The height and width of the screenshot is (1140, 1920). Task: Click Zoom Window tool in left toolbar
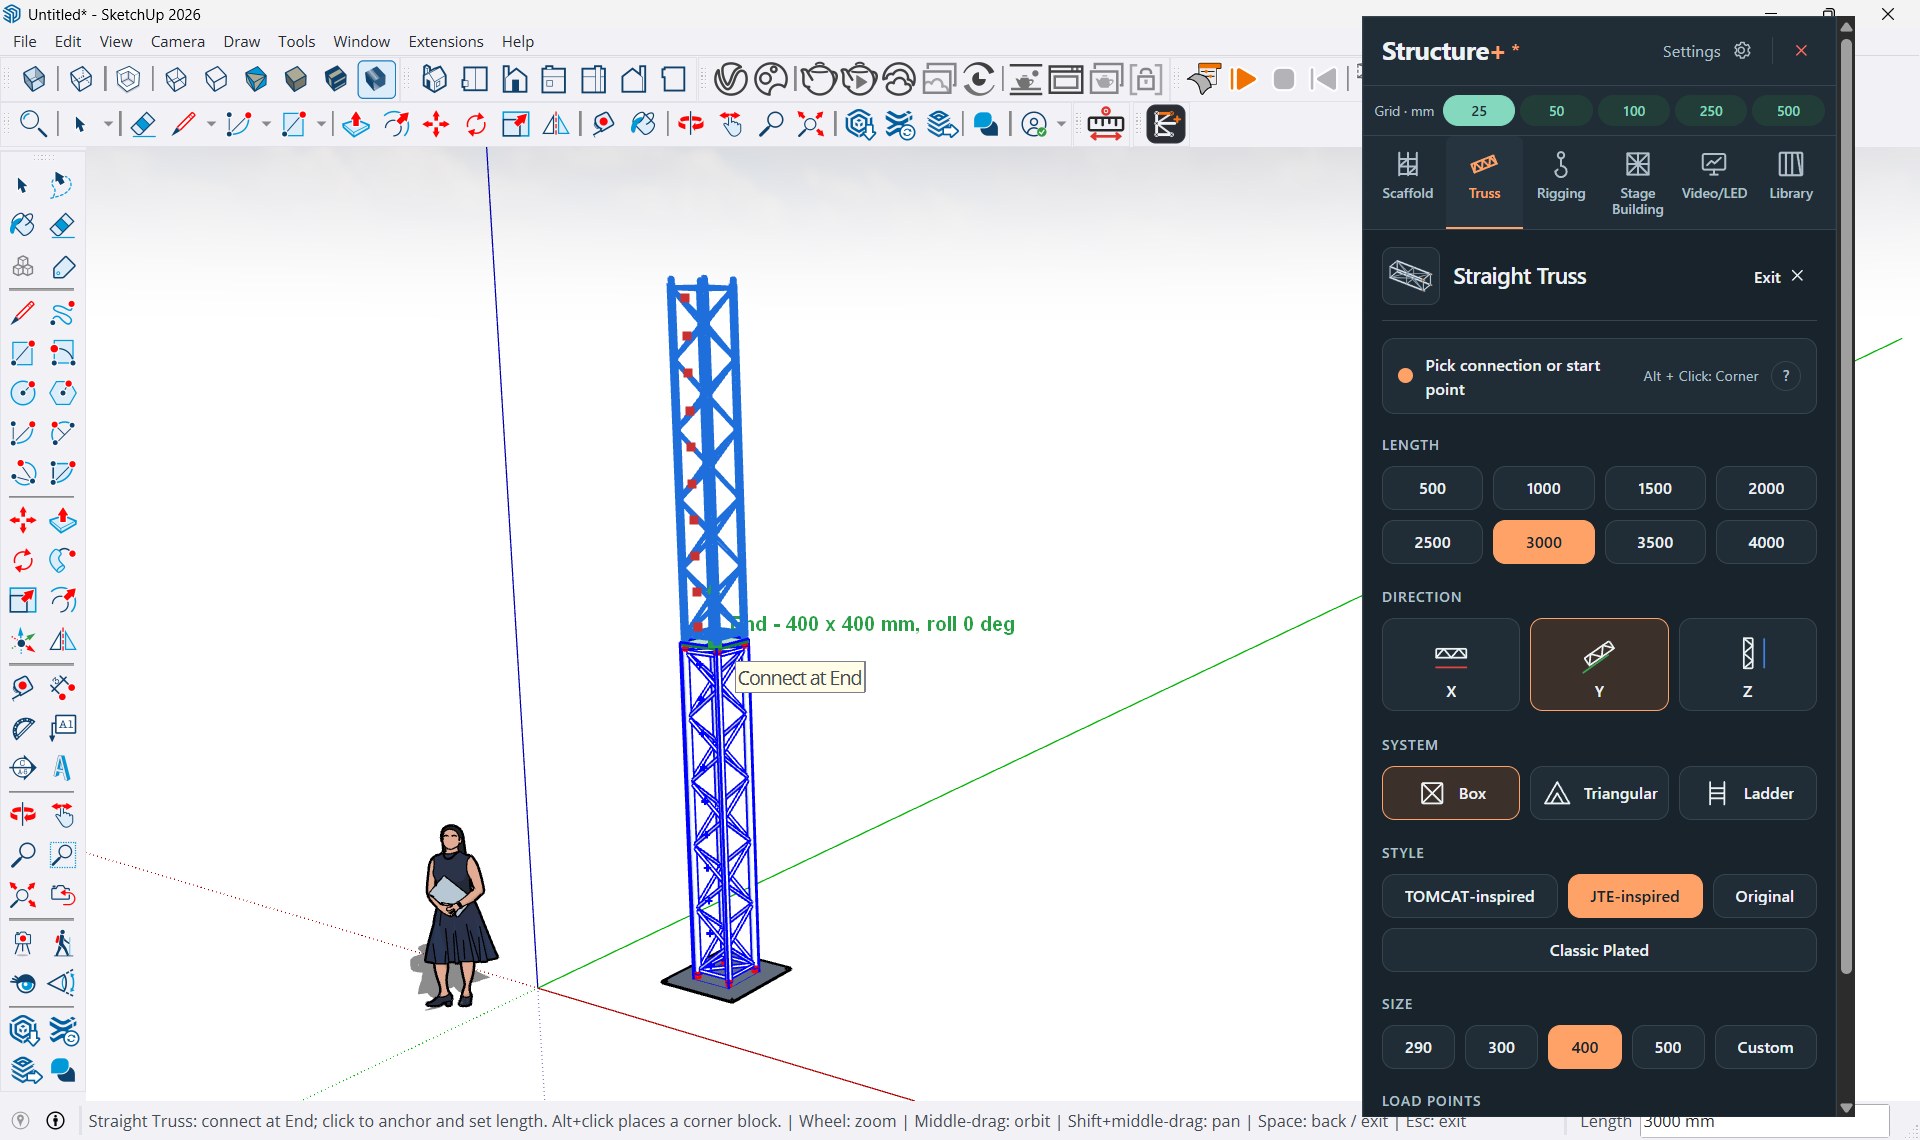[x=62, y=855]
